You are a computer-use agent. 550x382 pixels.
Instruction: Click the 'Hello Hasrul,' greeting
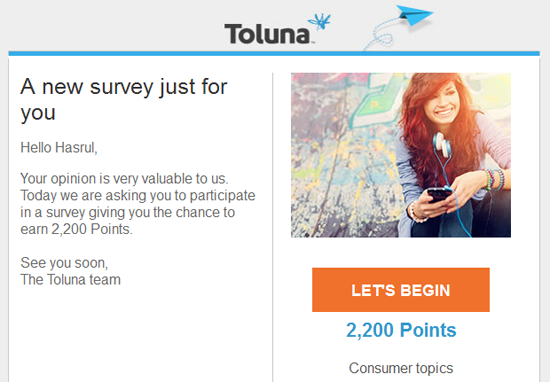59,148
